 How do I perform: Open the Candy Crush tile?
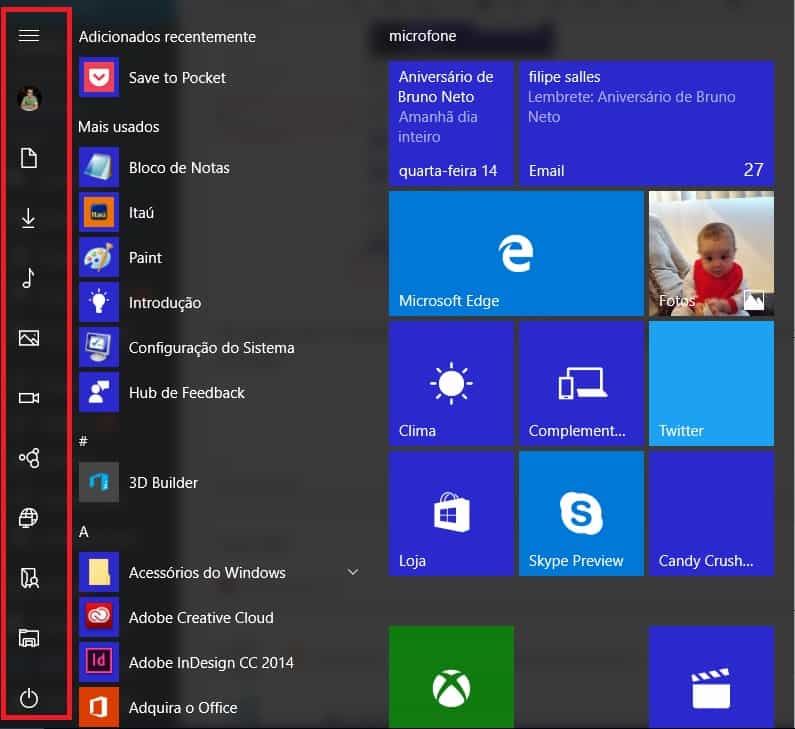point(711,514)
